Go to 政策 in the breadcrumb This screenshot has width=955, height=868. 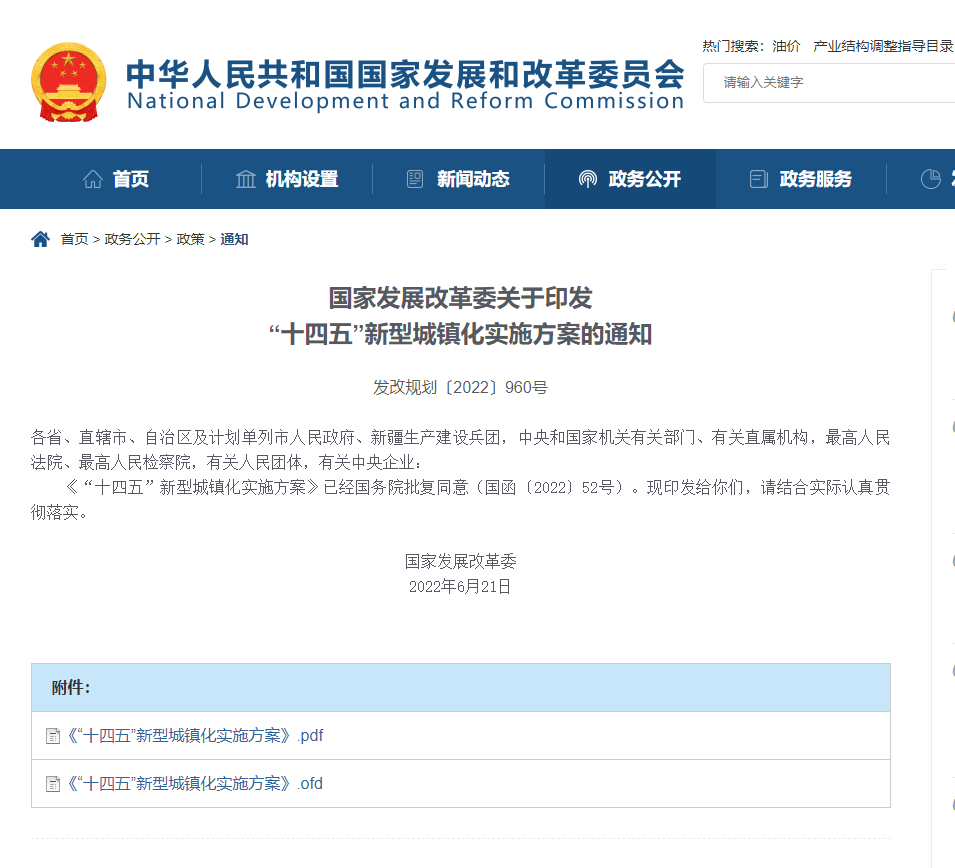pos(190,239)
